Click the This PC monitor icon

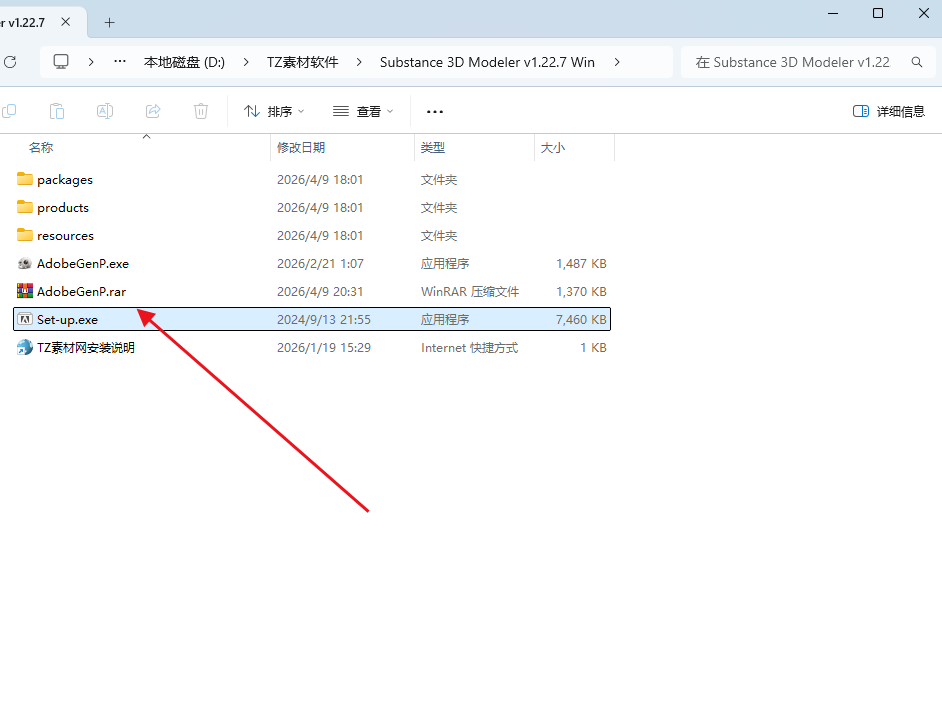coord(61,62)
